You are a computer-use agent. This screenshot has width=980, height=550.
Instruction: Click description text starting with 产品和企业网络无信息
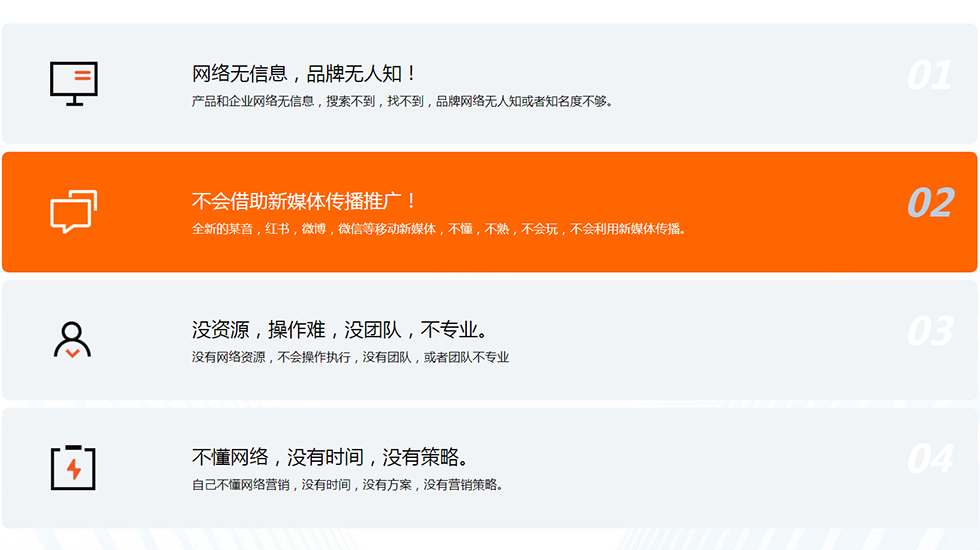coord(402,101)
